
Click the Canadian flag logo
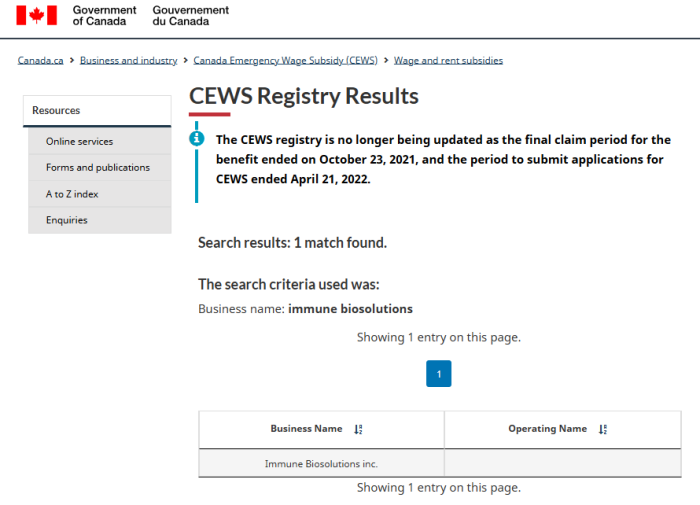tap(37, 15)
